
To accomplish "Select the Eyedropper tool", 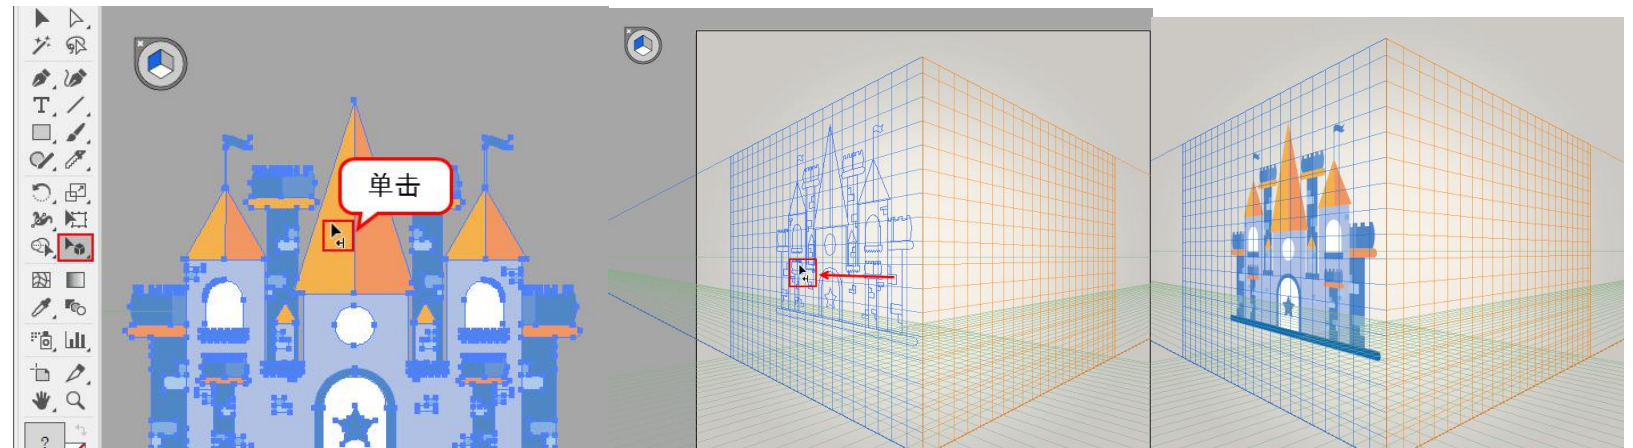I will coord(41,308).
